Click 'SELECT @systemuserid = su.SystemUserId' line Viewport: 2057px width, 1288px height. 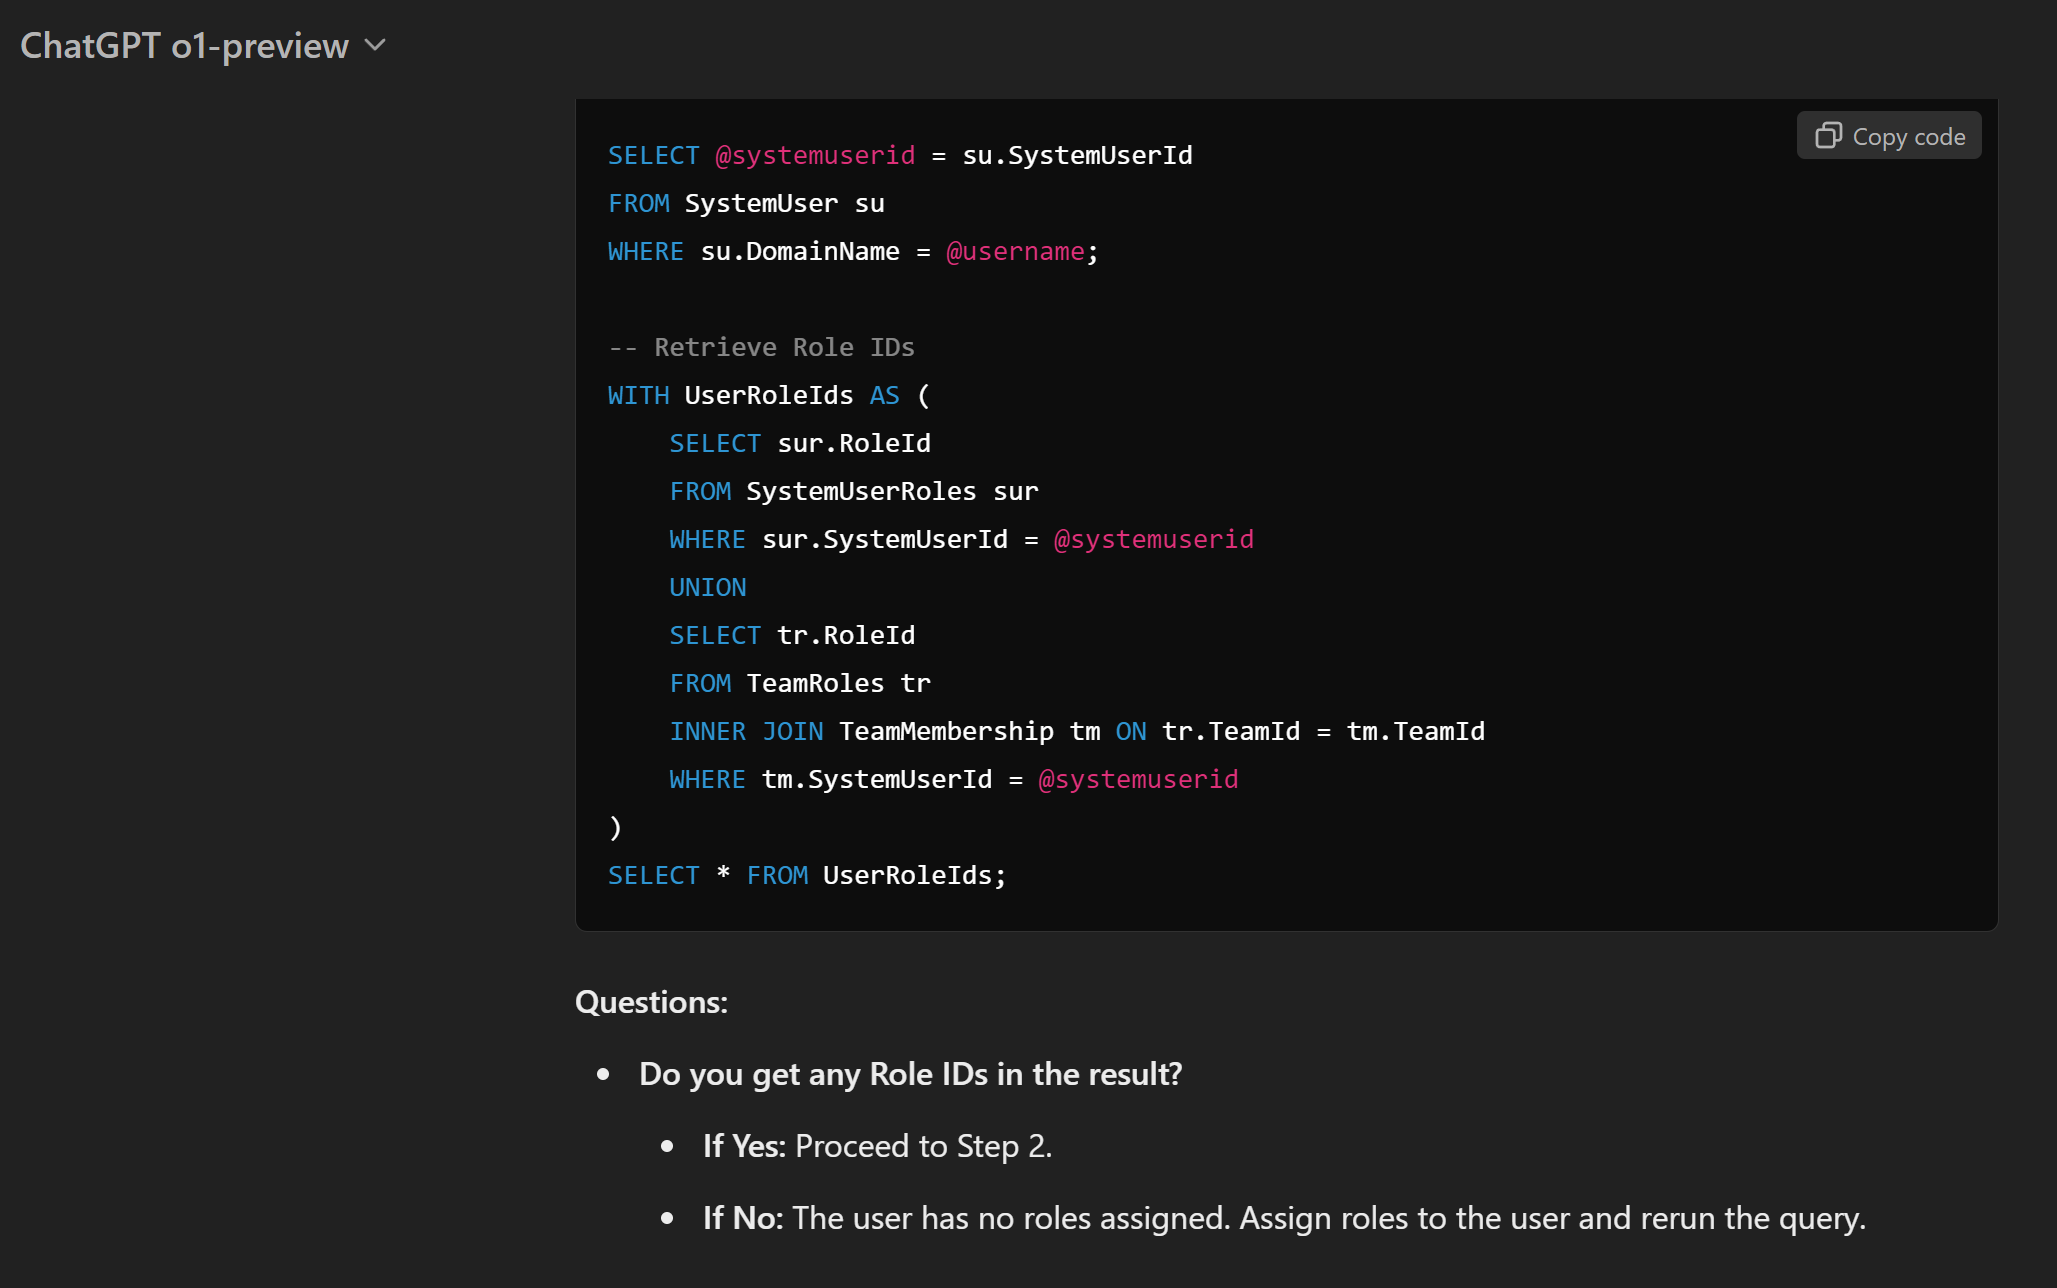pos(900,155)
